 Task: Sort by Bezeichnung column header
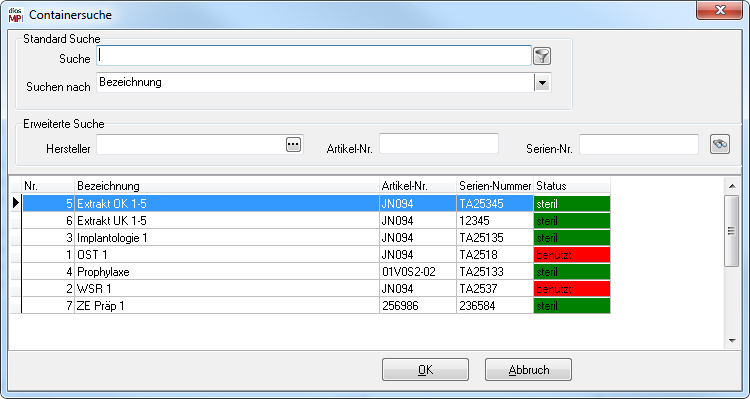click(227, 186)
